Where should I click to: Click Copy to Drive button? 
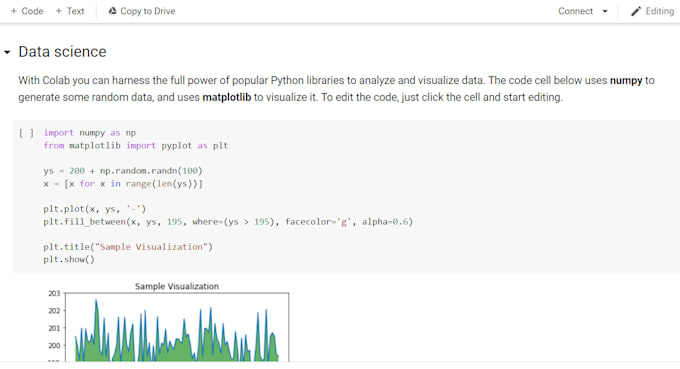click(142, 11)
